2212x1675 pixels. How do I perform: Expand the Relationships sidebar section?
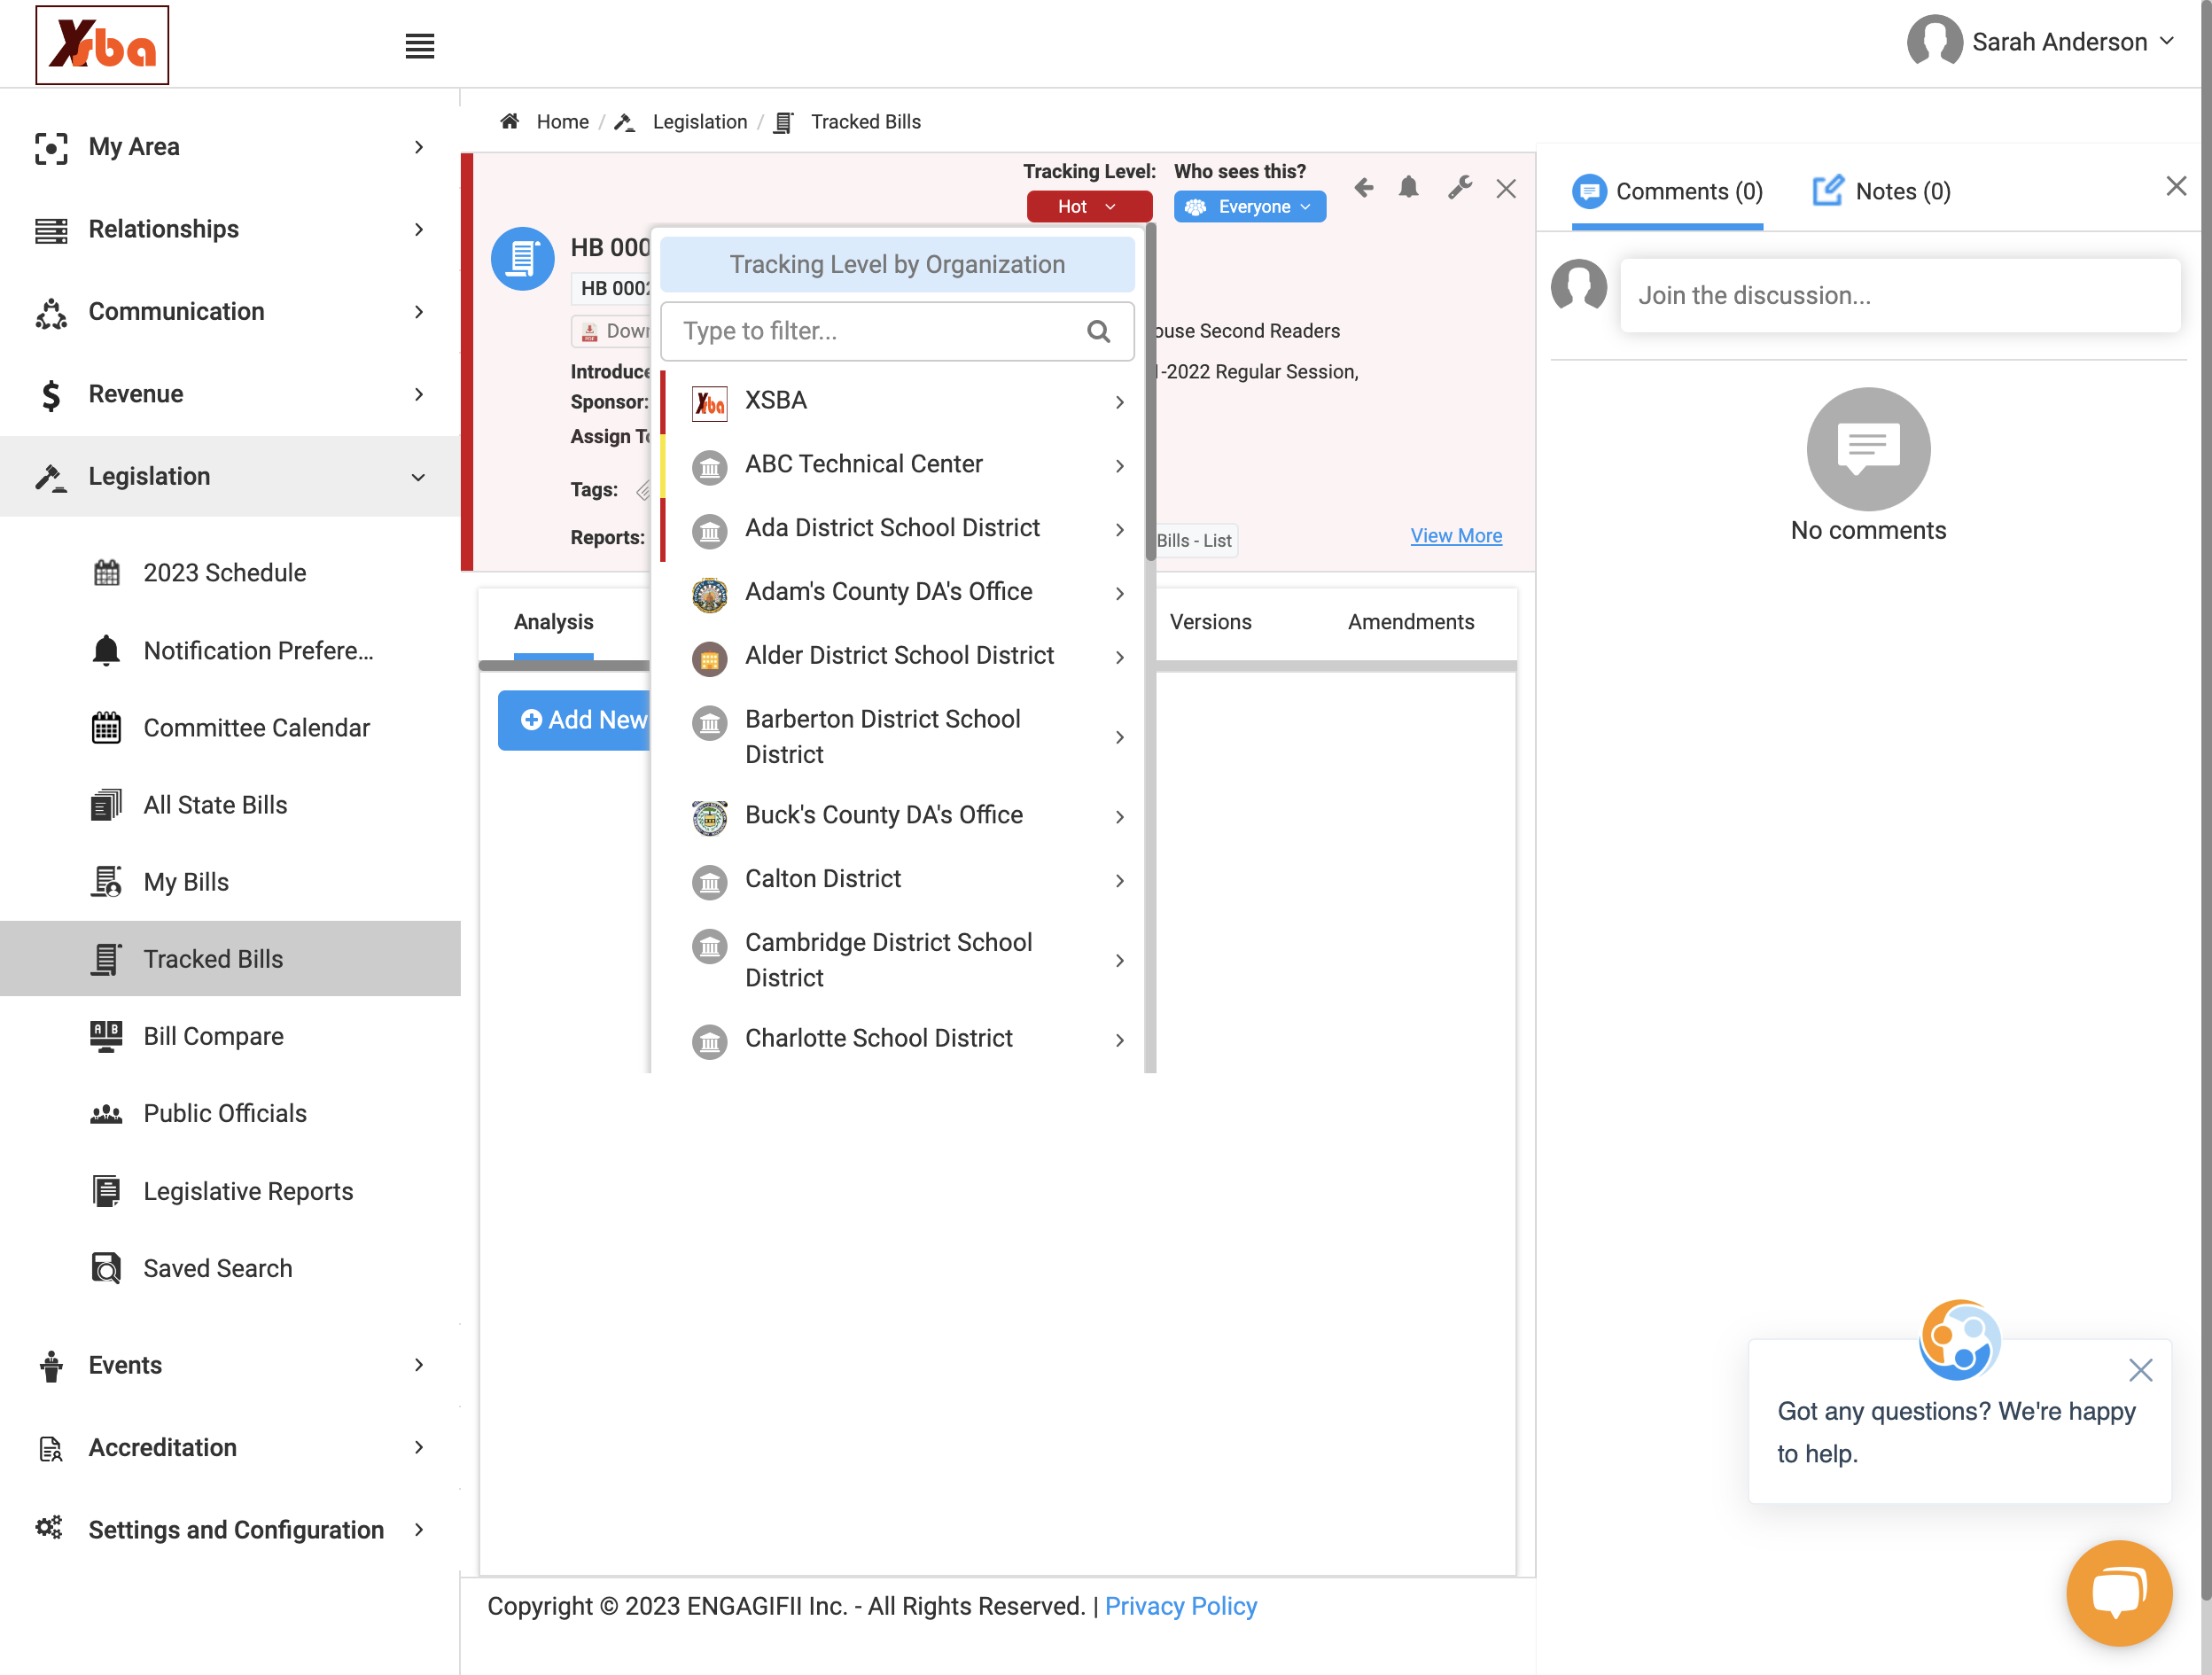230,229
